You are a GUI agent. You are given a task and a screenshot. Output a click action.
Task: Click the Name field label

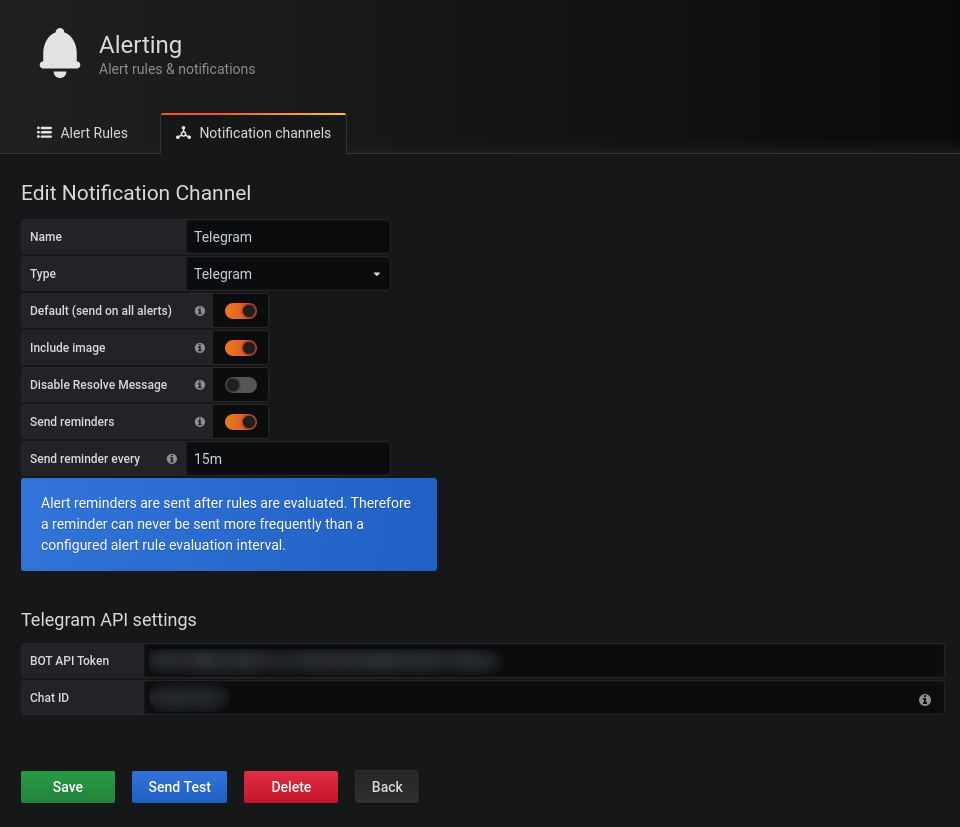coord(46,237)
